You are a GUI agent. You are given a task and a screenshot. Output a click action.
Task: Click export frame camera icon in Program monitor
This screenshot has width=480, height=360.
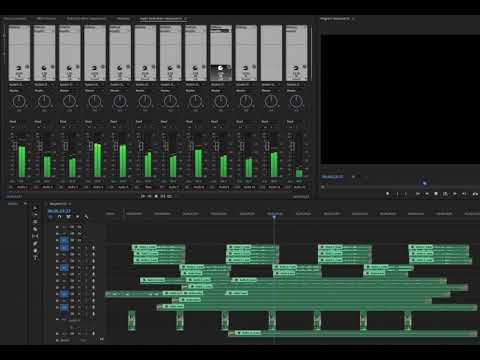pyautogui.click(x=475, y=194)
